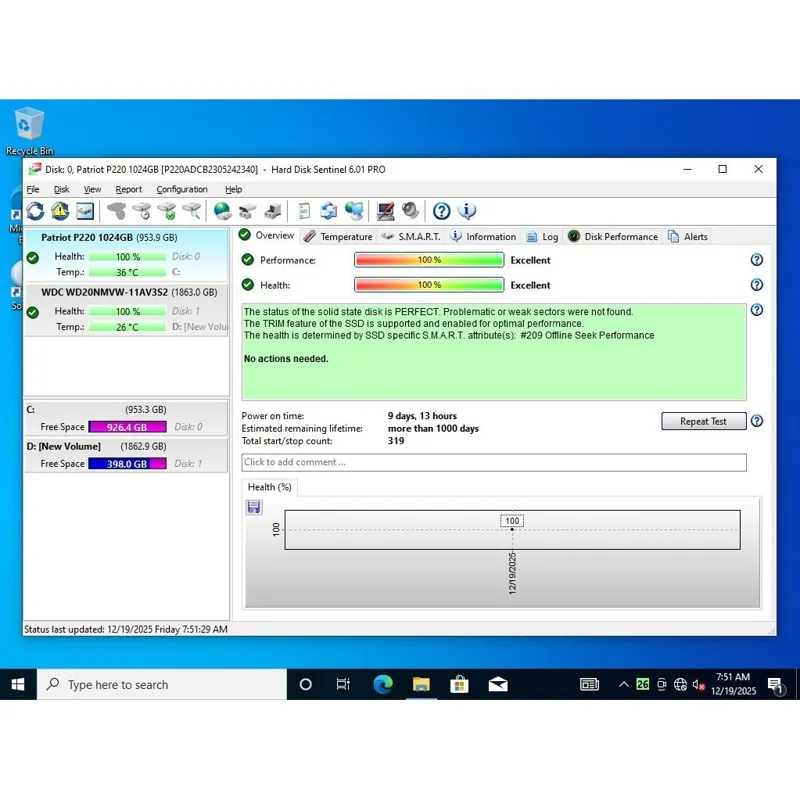Click the disk with green checkmark icon
Screen dimensions: 800x800
click(x=167, y=211)
